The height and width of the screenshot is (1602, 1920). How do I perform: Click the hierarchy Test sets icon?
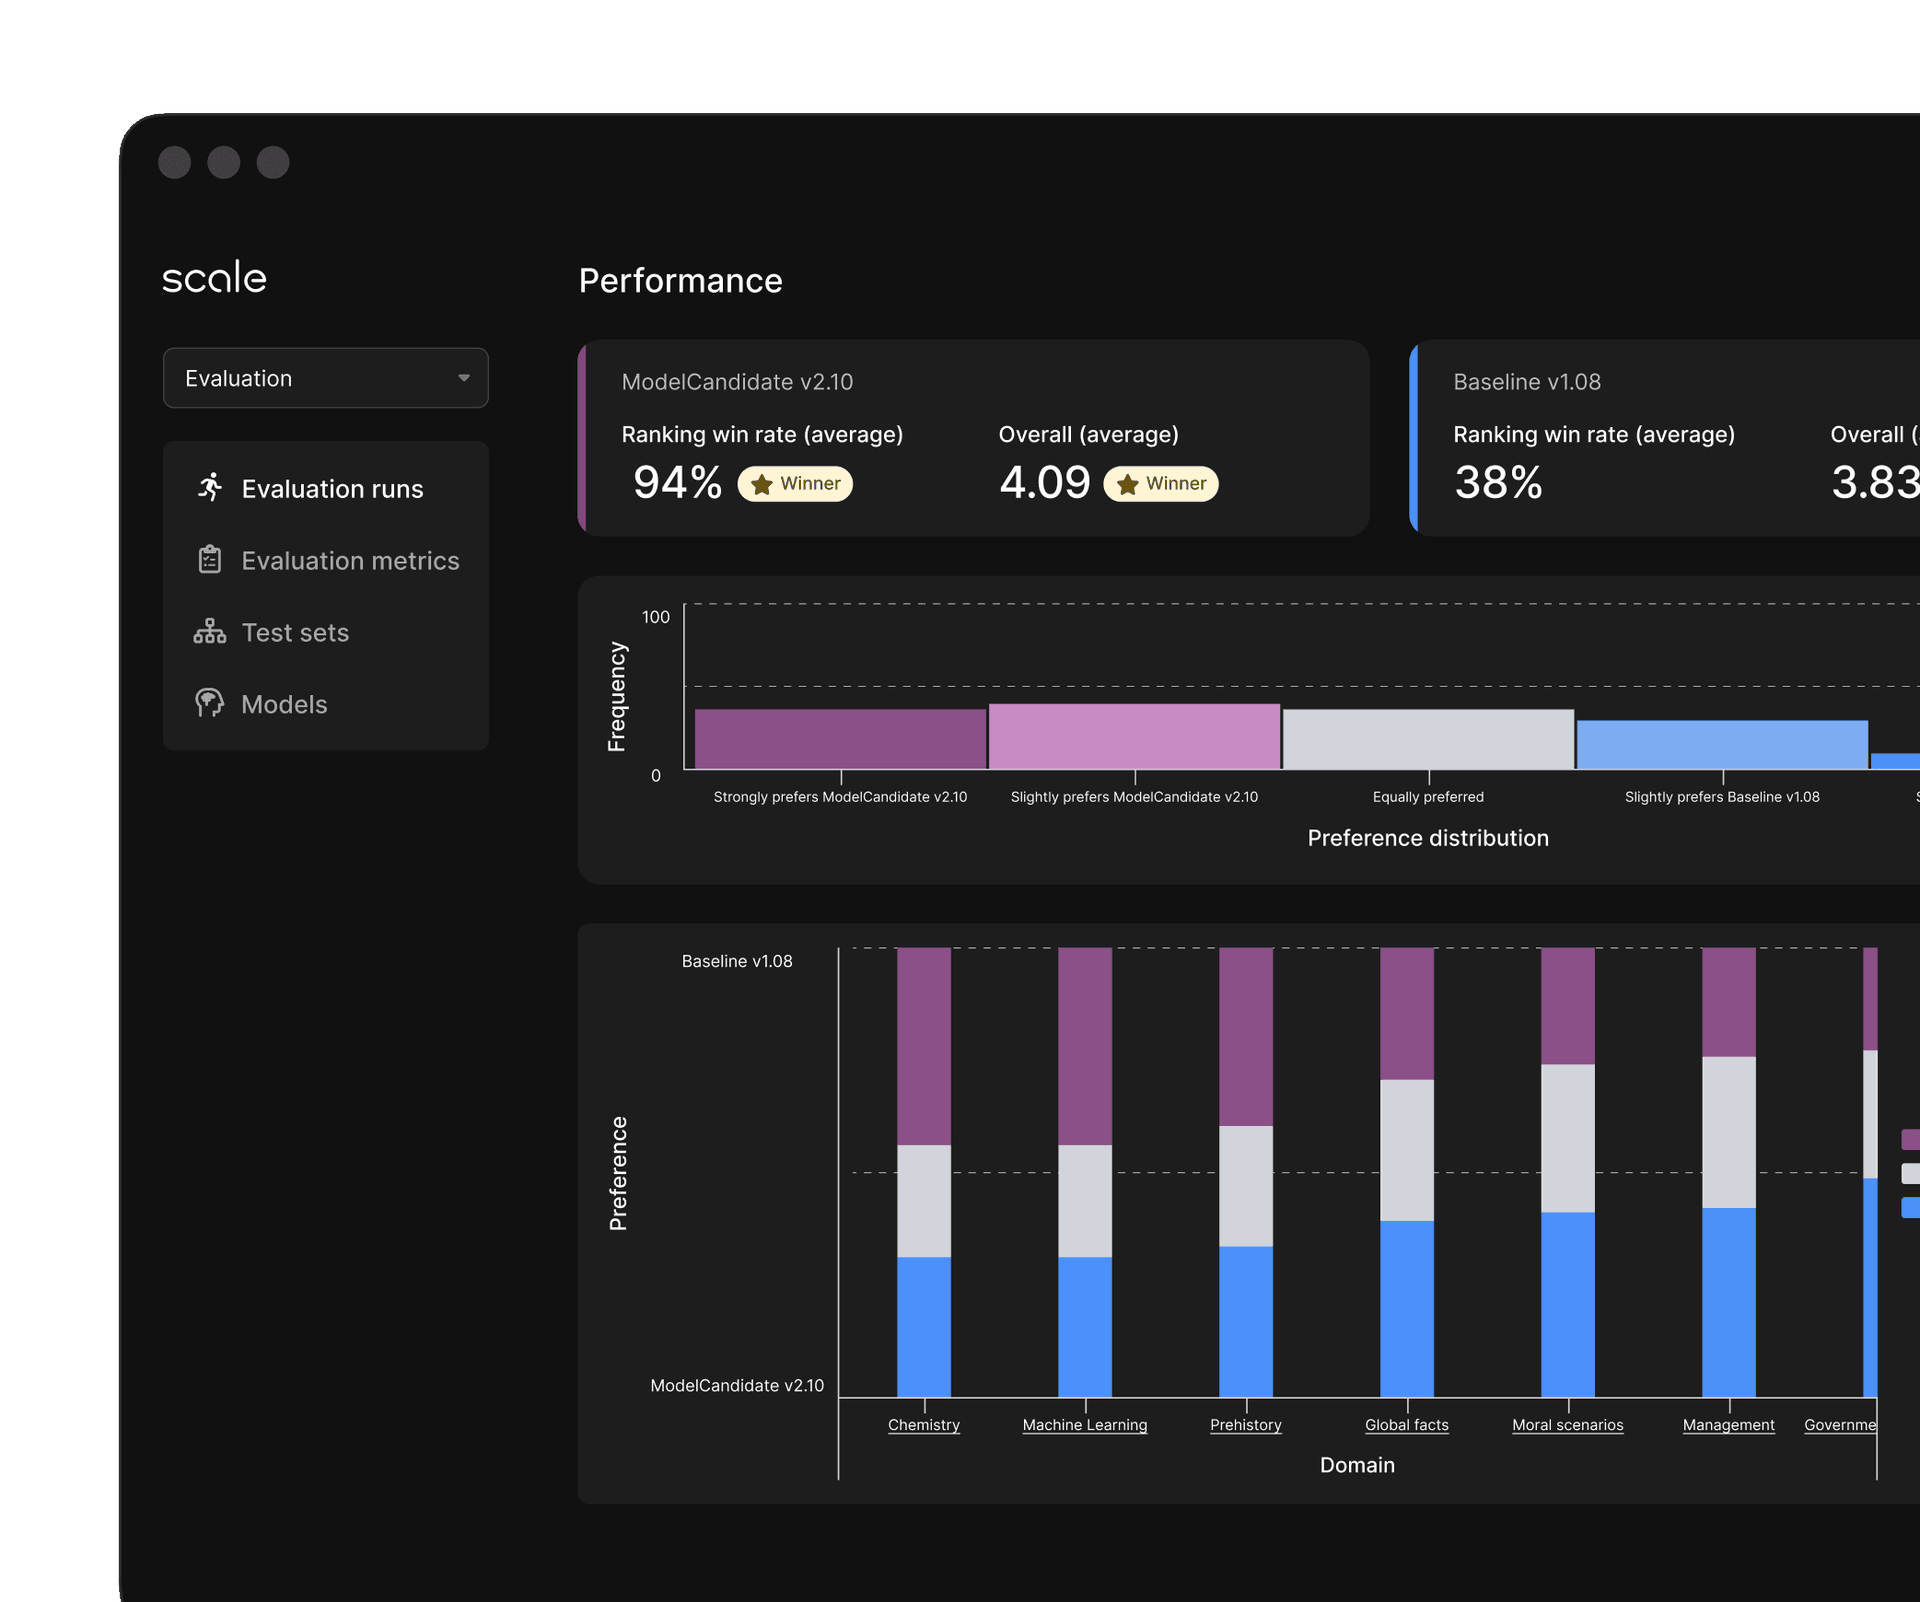210,631
